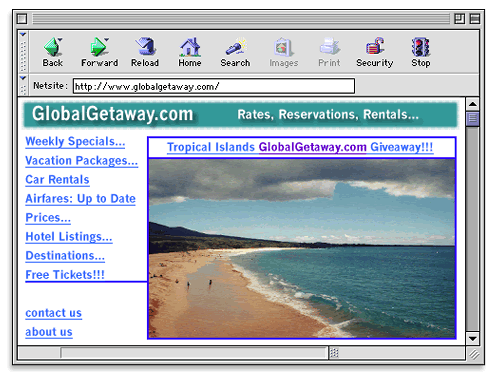498x375 pixels.
Task: Click the vertical scrollbar thumb
Action: click(x=472, y=119)
